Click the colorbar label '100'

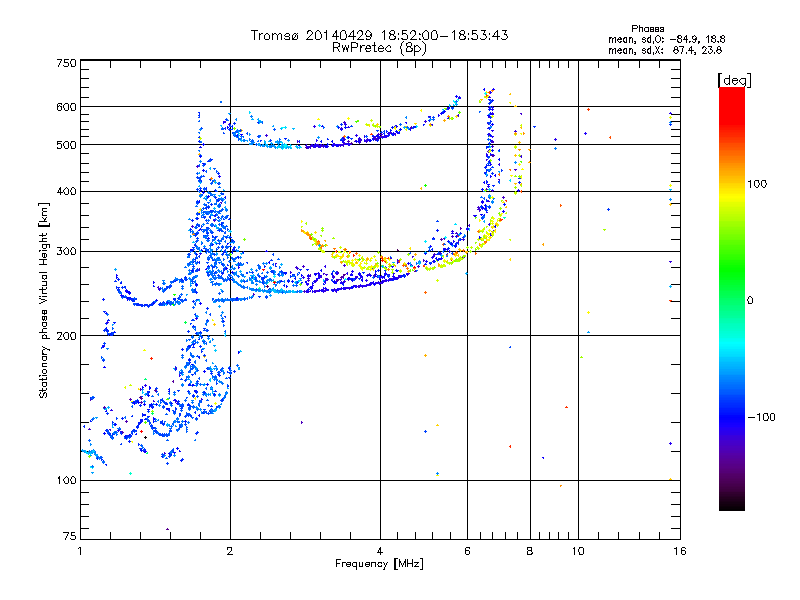coord(757,184)
